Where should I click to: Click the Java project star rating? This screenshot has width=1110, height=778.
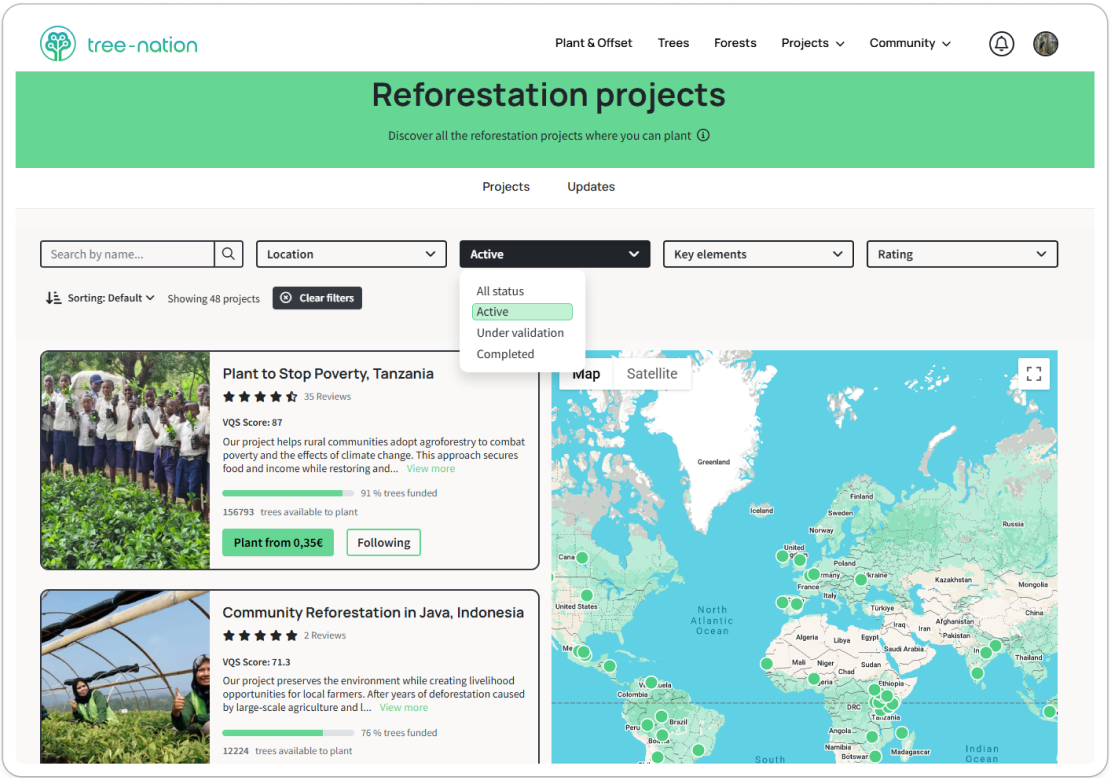click(260, 636)
